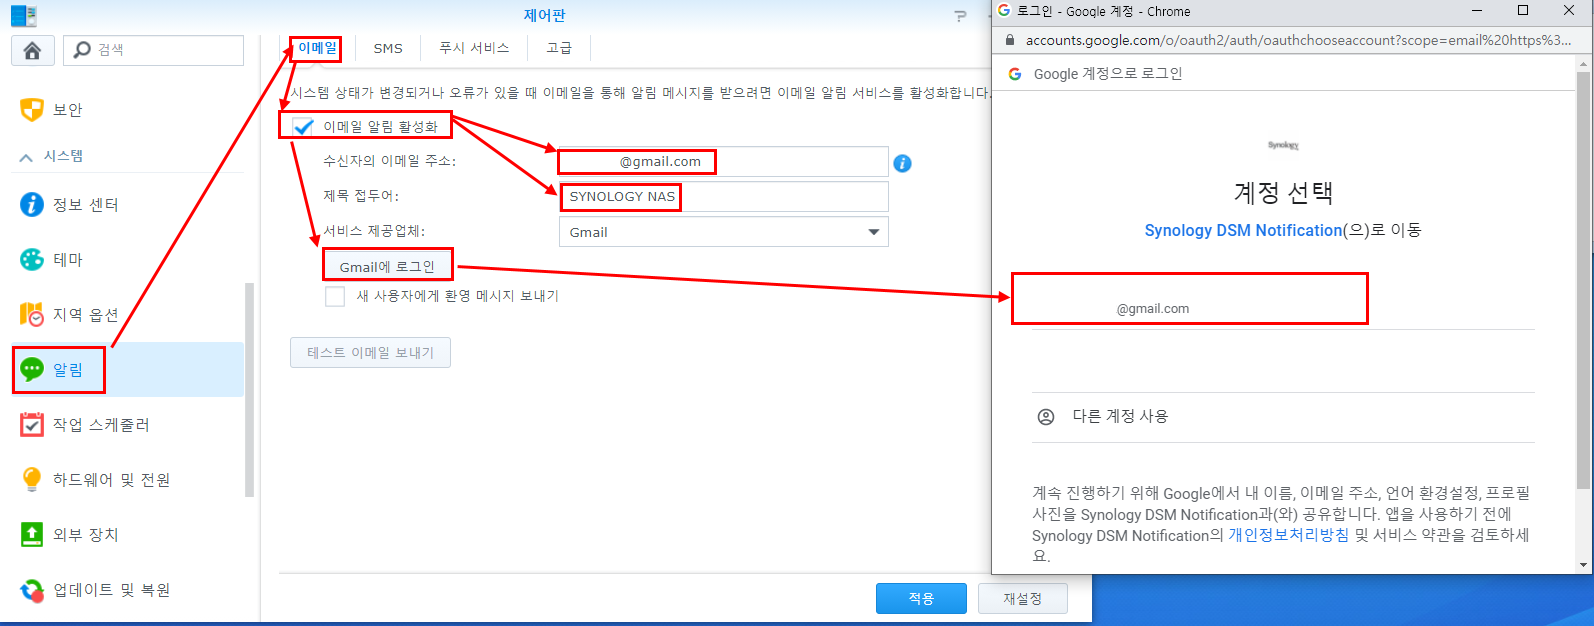This screenshot has width=1594, height=626.
Task: Click subject prefix SYNOLOGY NAS field
Action: (723, 197)
